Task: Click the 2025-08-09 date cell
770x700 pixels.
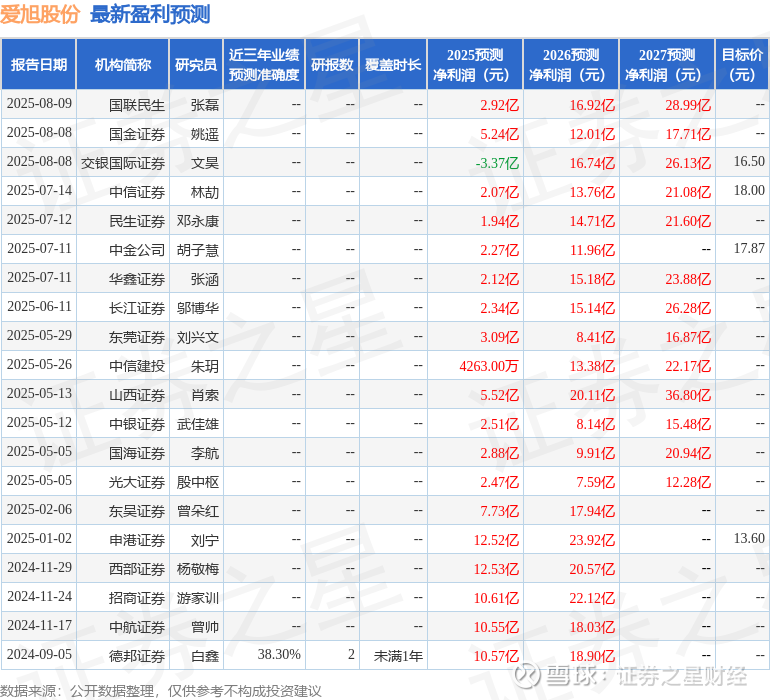Action: click(39, 103)
